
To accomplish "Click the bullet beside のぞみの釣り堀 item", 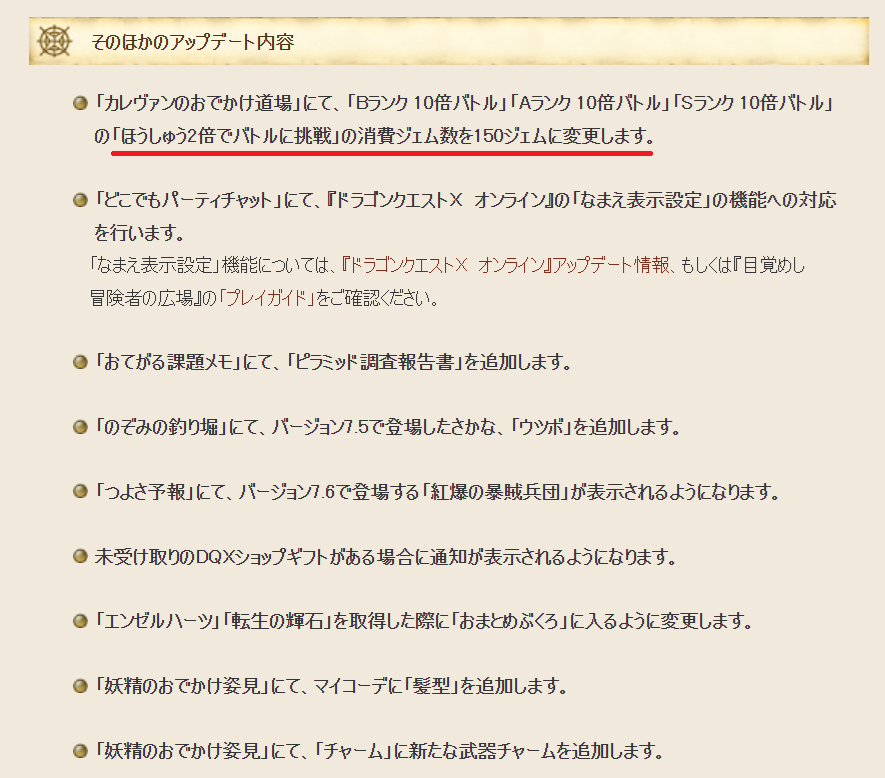I will 80,427.
